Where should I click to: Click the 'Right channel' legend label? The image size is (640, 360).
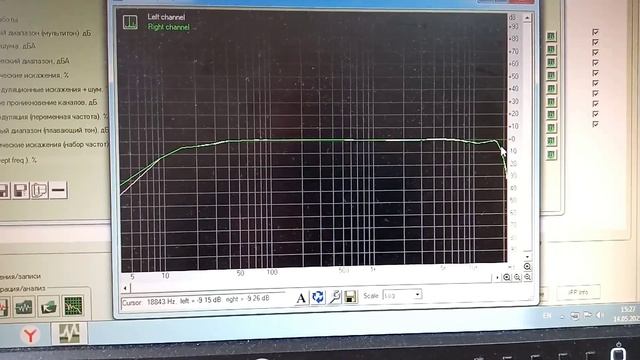[x=169, y=27]
